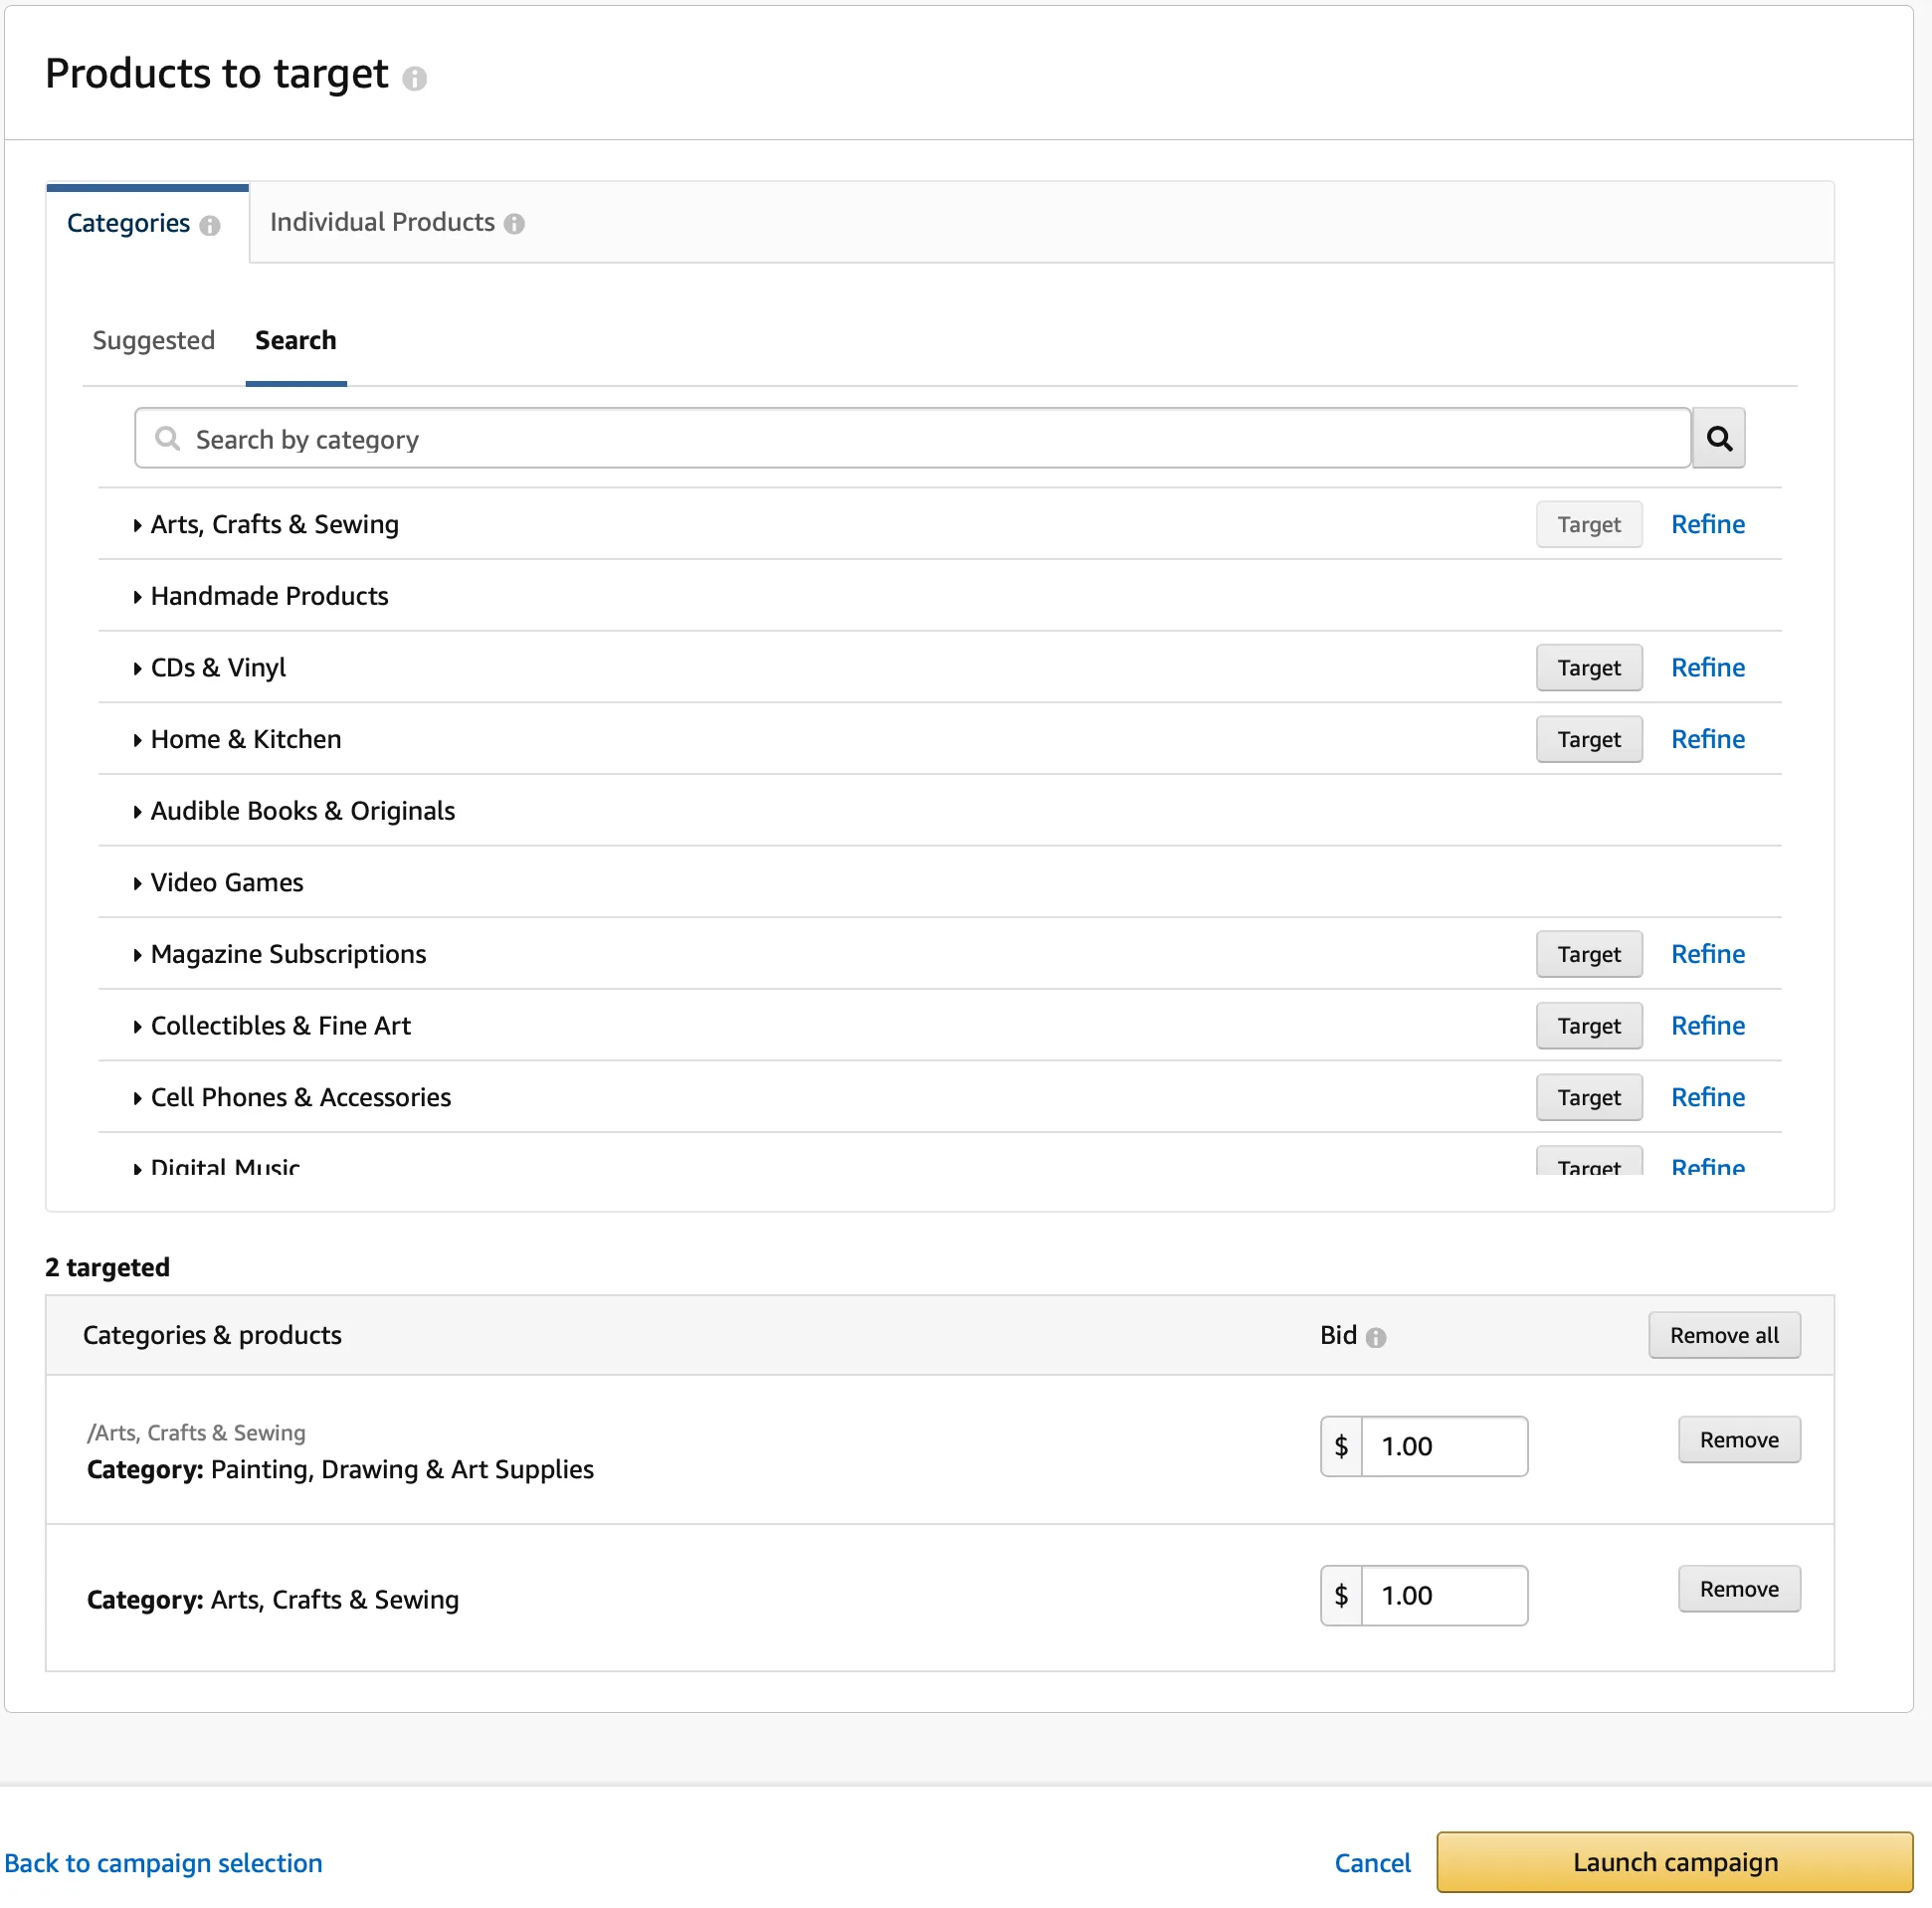Click the Remove all button
This screenshot has height=1908, width=1932.
coord(1724,1335)
